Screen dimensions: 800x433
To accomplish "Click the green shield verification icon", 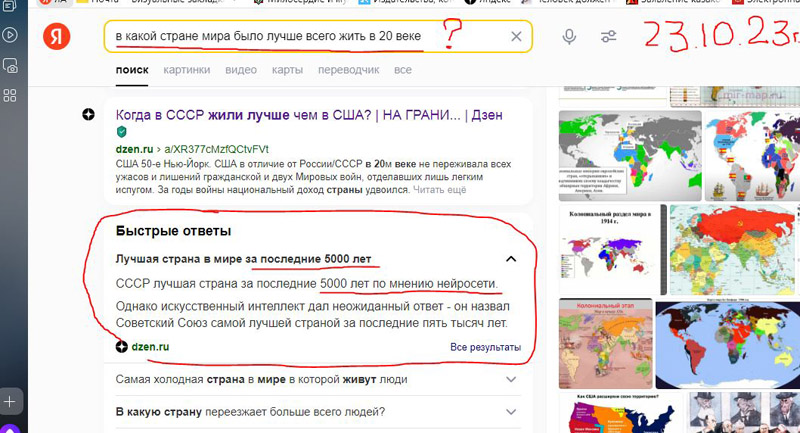I will click(122, 132).
